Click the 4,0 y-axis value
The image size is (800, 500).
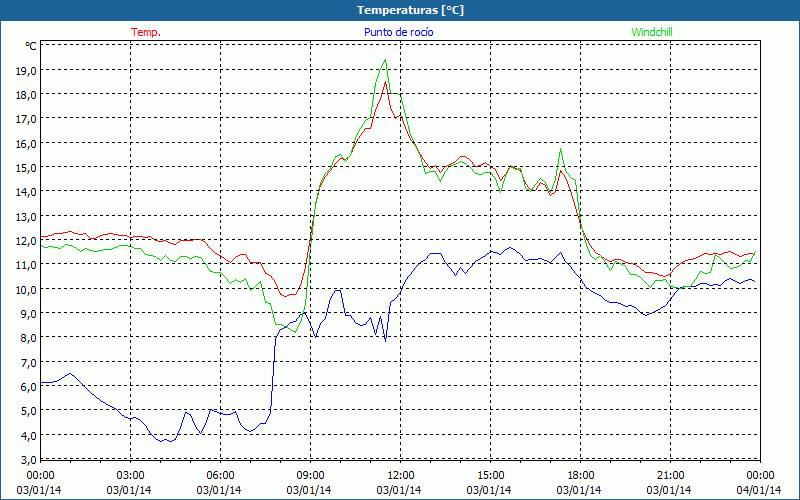pyautogui.click(x=29, y=435)
